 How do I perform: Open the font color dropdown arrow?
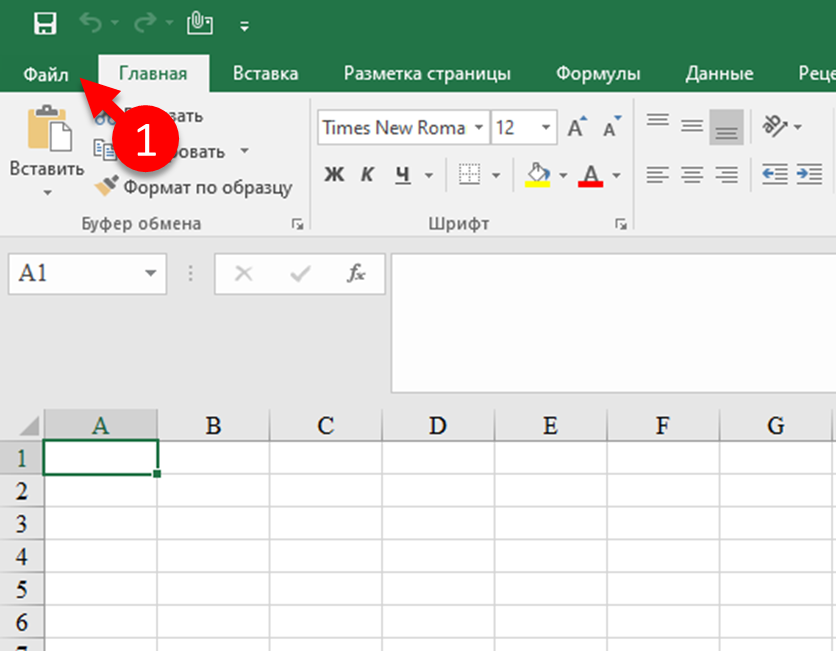tap(616, 175)
